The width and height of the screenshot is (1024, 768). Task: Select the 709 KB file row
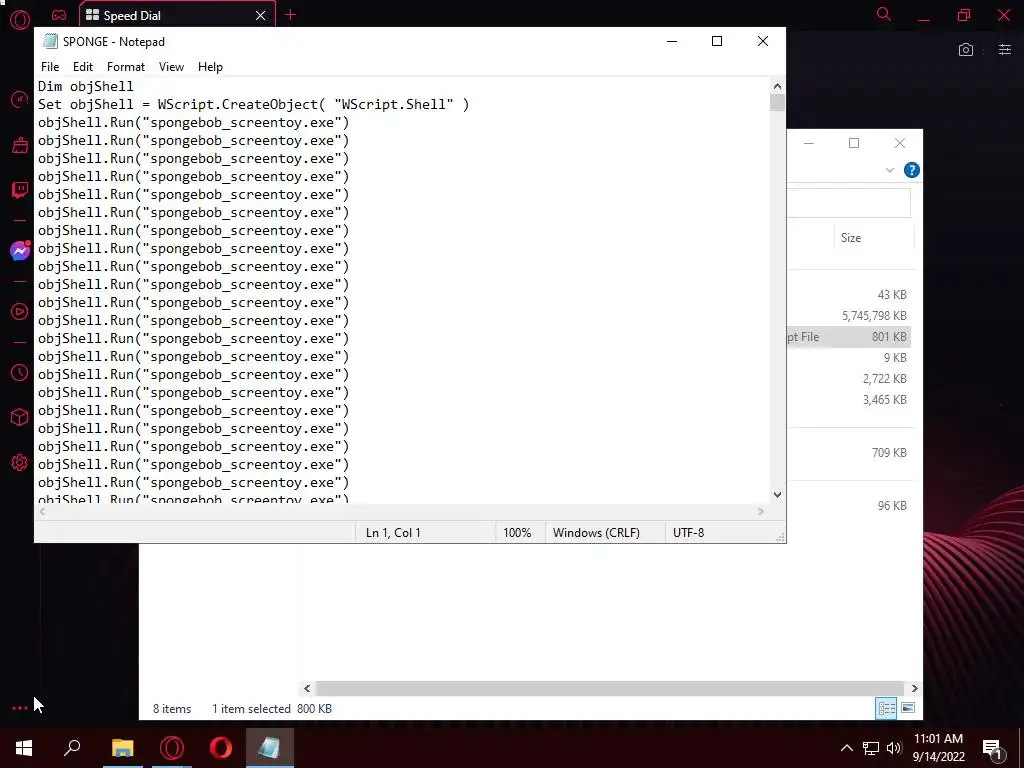pyautogui.click(x=849, y=453)
